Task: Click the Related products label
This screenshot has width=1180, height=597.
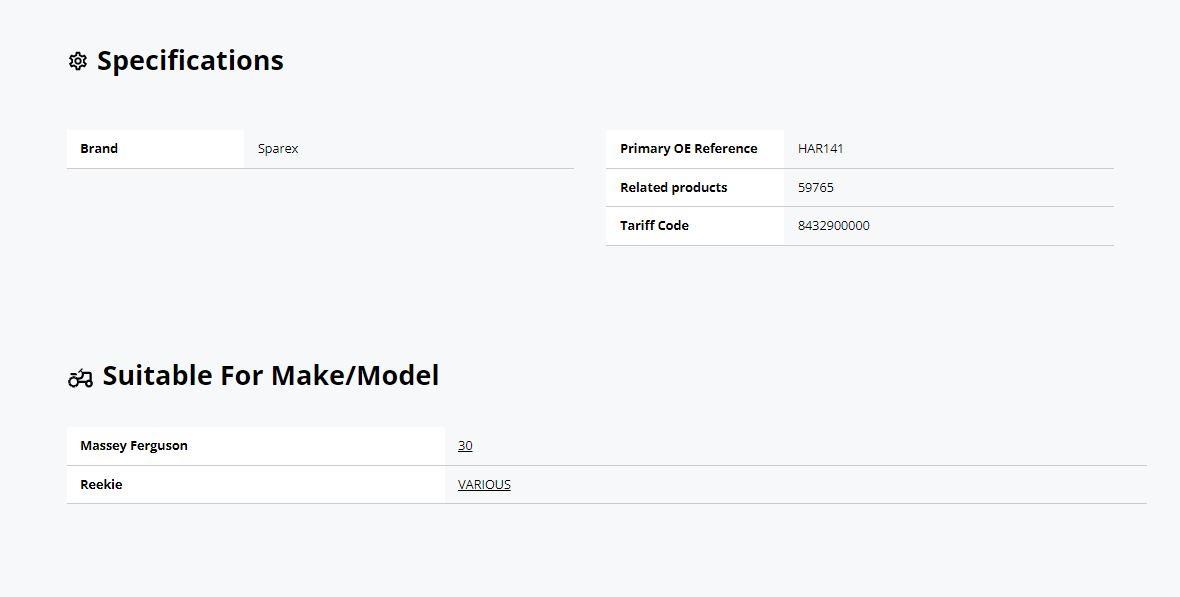Action: click(x=674, y=187)
